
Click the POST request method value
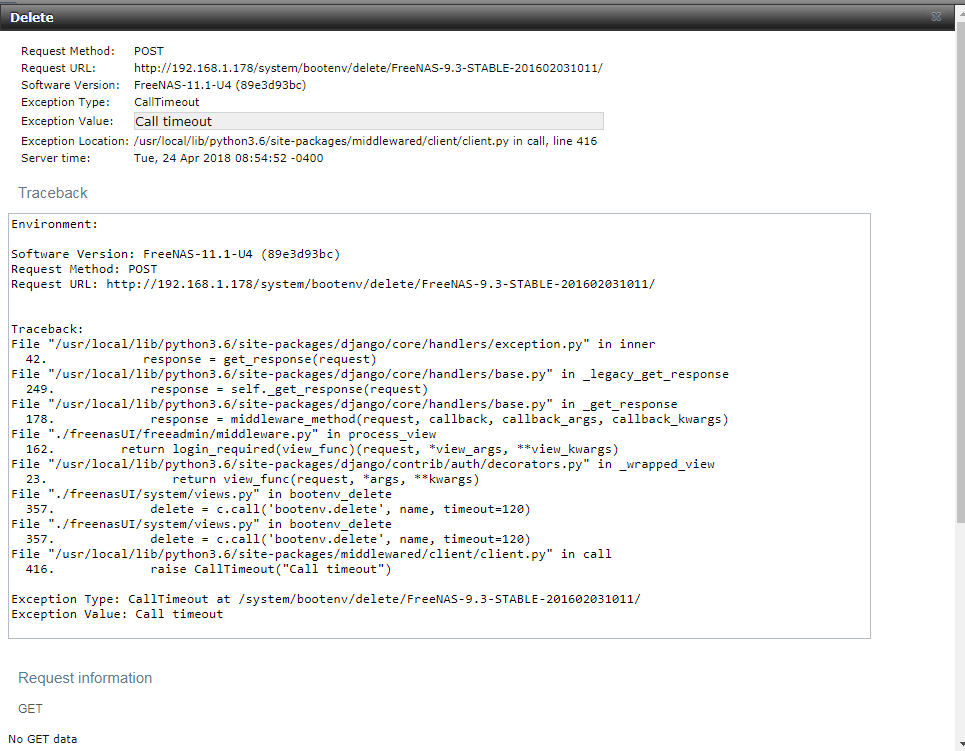pos(149,51)
